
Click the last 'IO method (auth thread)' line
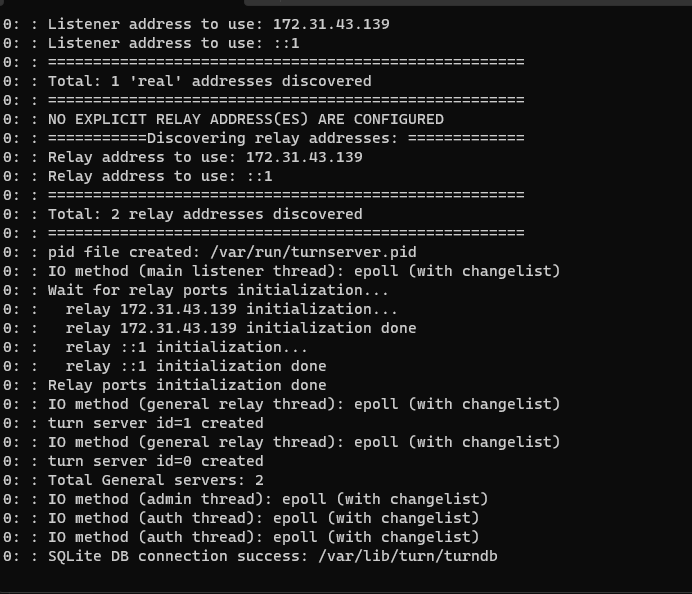[x=263, y=537]
